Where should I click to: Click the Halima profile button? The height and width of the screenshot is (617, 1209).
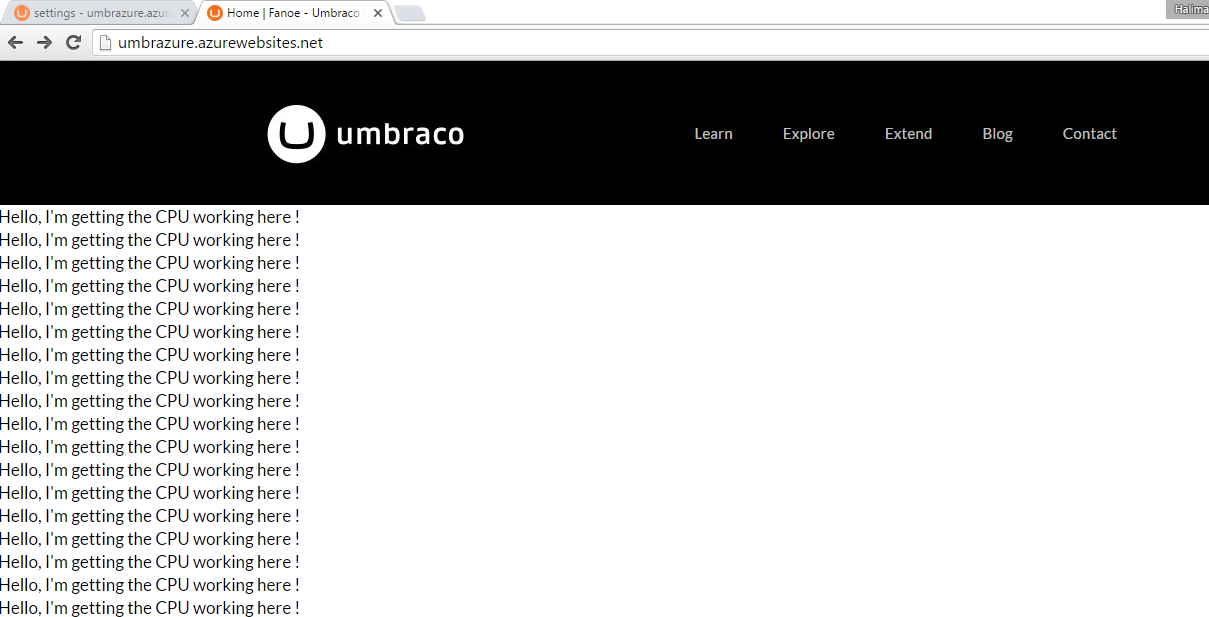click(x=1190, y=9)
